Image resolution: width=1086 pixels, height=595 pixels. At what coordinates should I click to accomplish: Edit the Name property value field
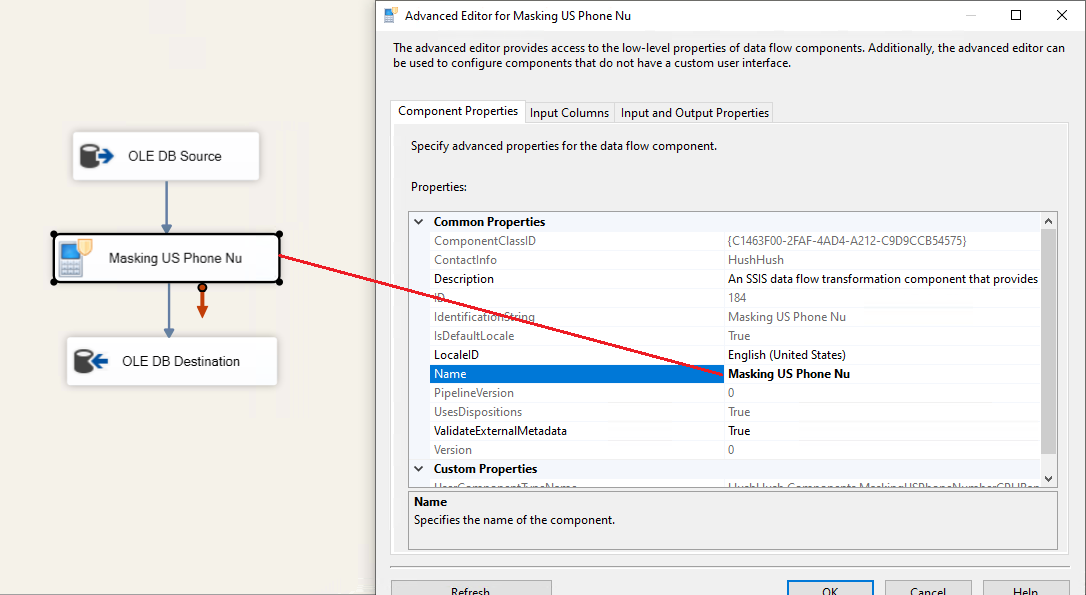[x=880, y=374]
